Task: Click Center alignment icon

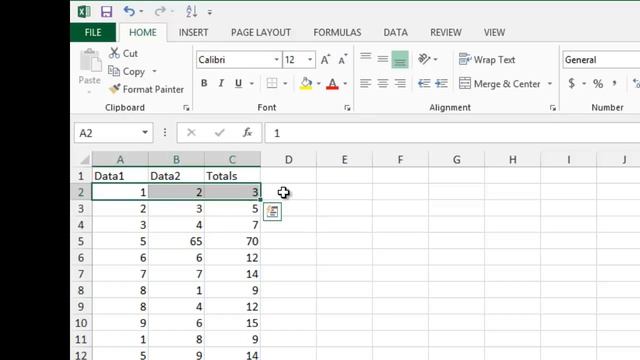Action: coord(383,83)
